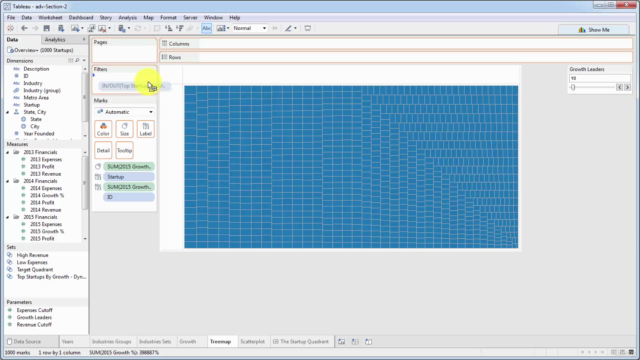Open the Marks type Automatic dropdown
Screen dimensions: 640x360
tap(124, 112)
